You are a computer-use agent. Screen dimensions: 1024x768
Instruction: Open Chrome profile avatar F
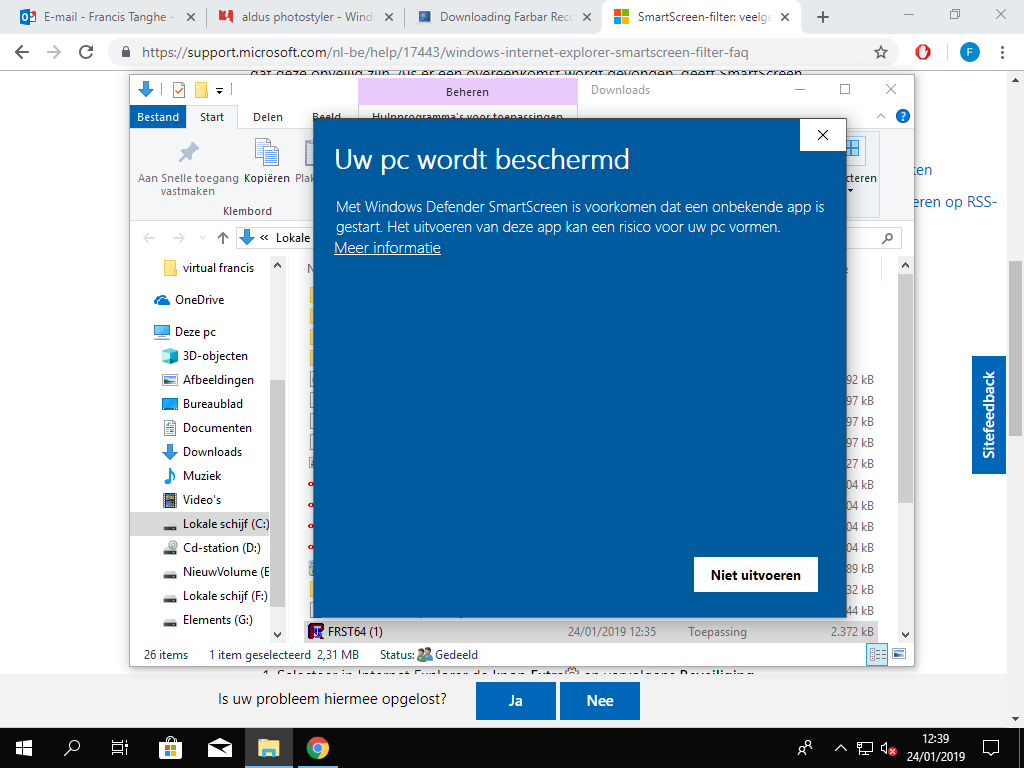pos(970,52)
